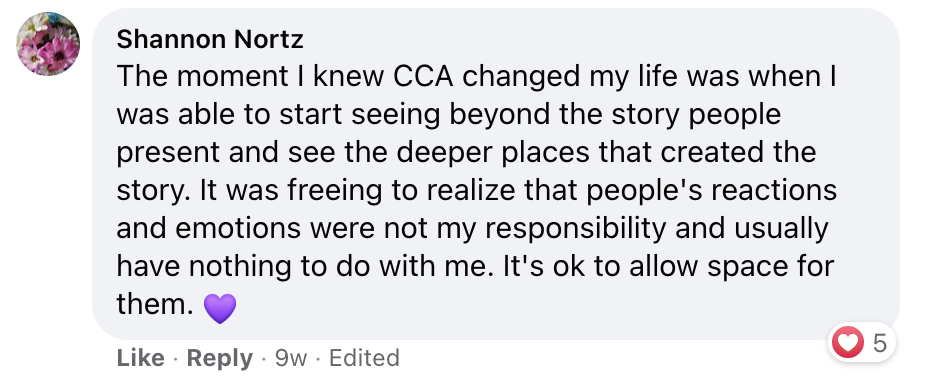Click the red heart reaction icon
This screenshot has height=380, width=934.
(848, 342)
